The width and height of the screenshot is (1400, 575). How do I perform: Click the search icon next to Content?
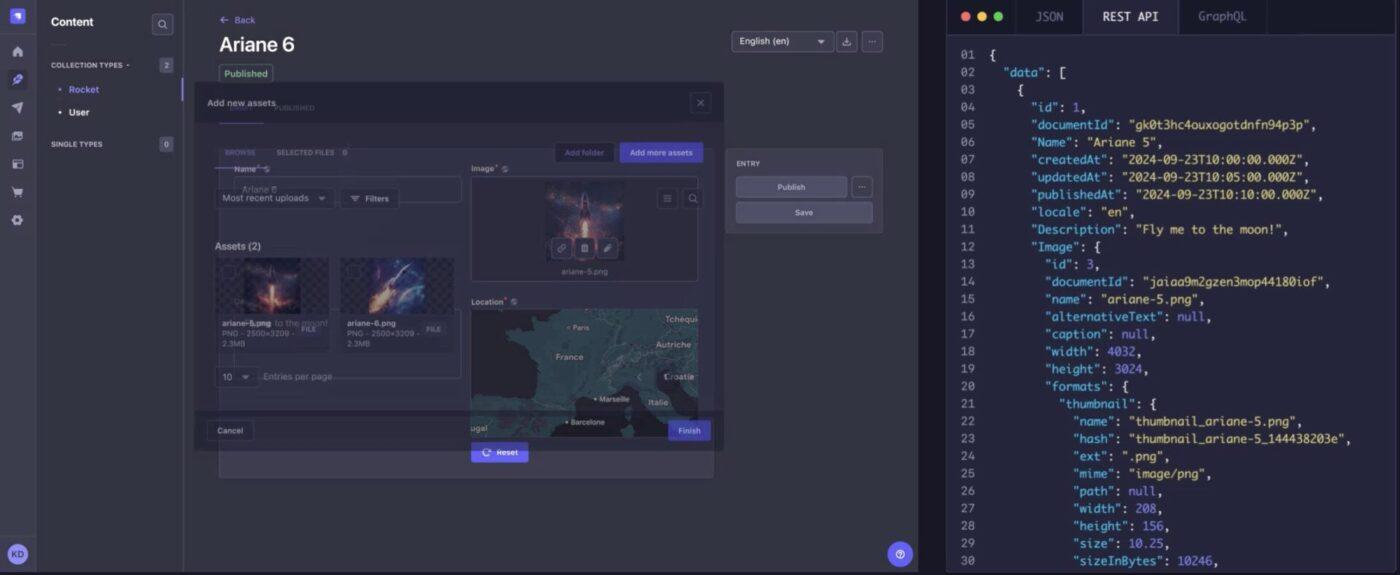tap(162, 24)
